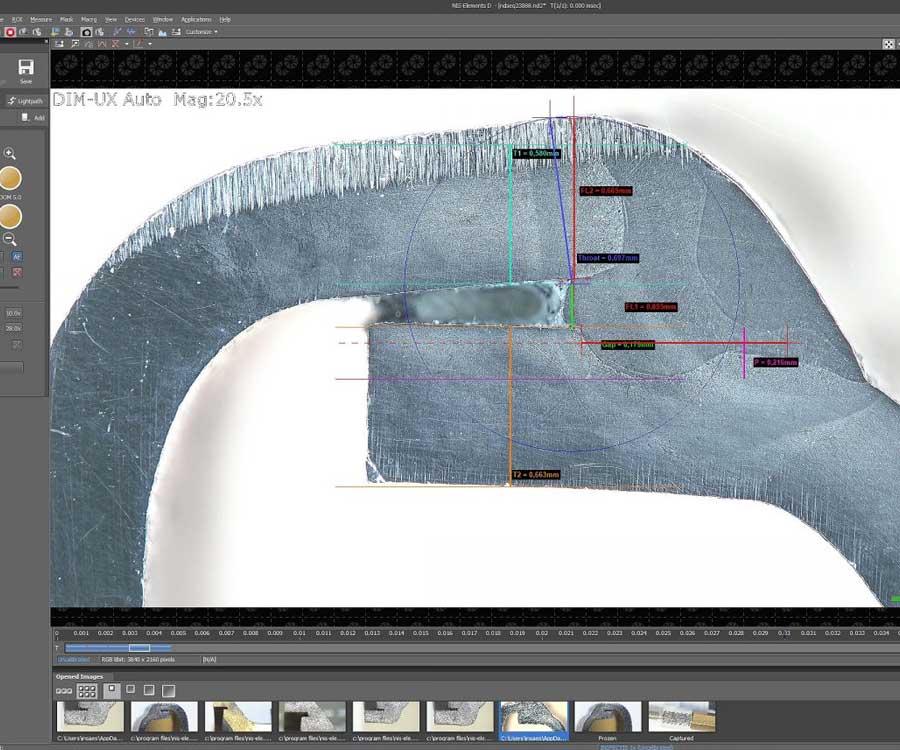Screen dimensions: 900x750
Task: Click the camera capture icon in toolbar
Action: click(x=86, y=32)
